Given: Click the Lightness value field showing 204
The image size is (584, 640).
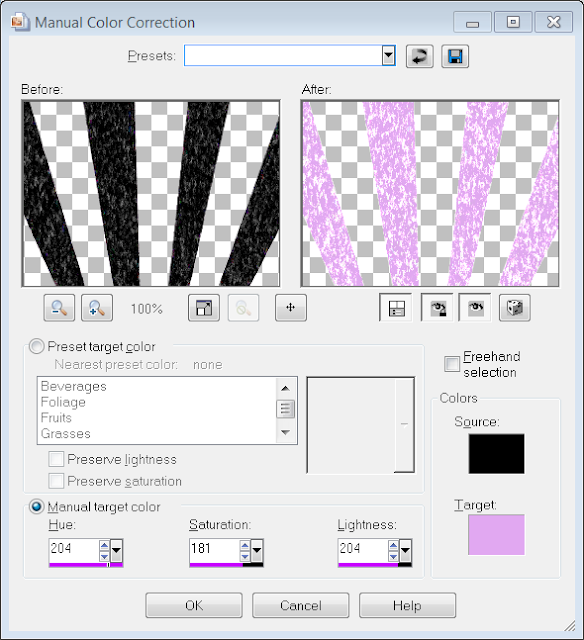Looking at the screenshot, I should click(363, 549).
